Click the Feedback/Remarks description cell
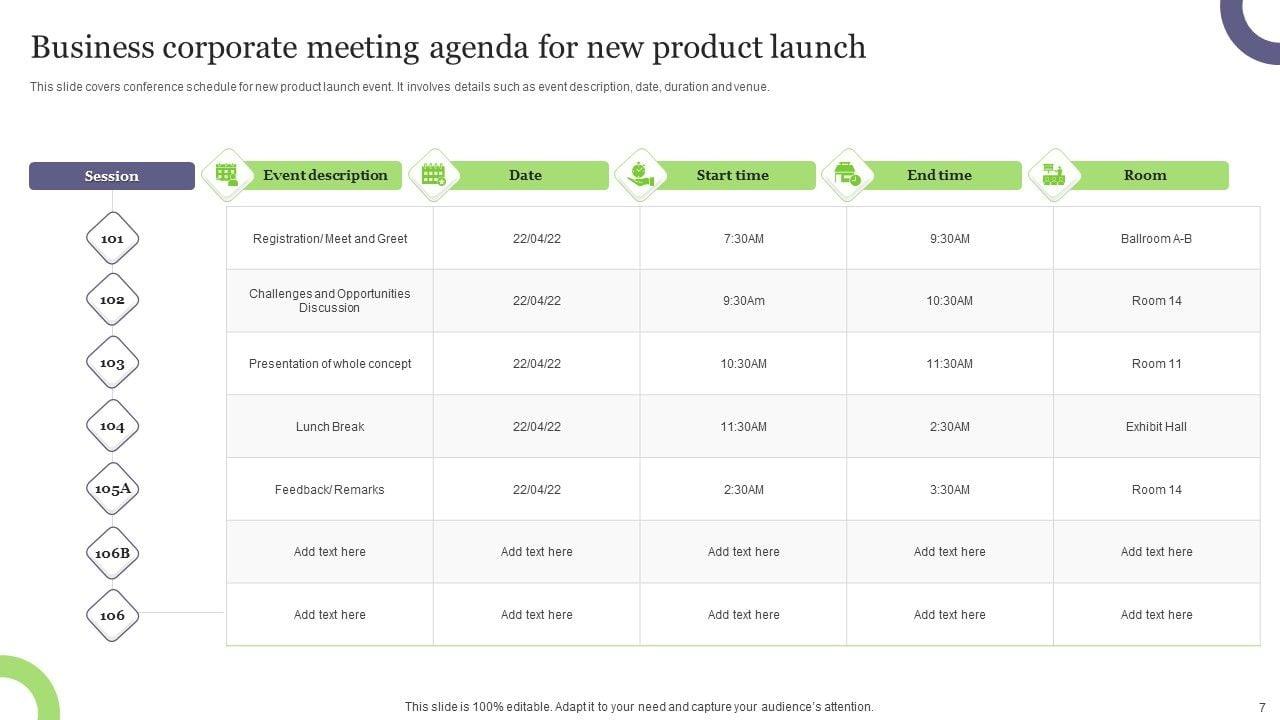Screen dimensions: 1280x720 coord(330,490)
